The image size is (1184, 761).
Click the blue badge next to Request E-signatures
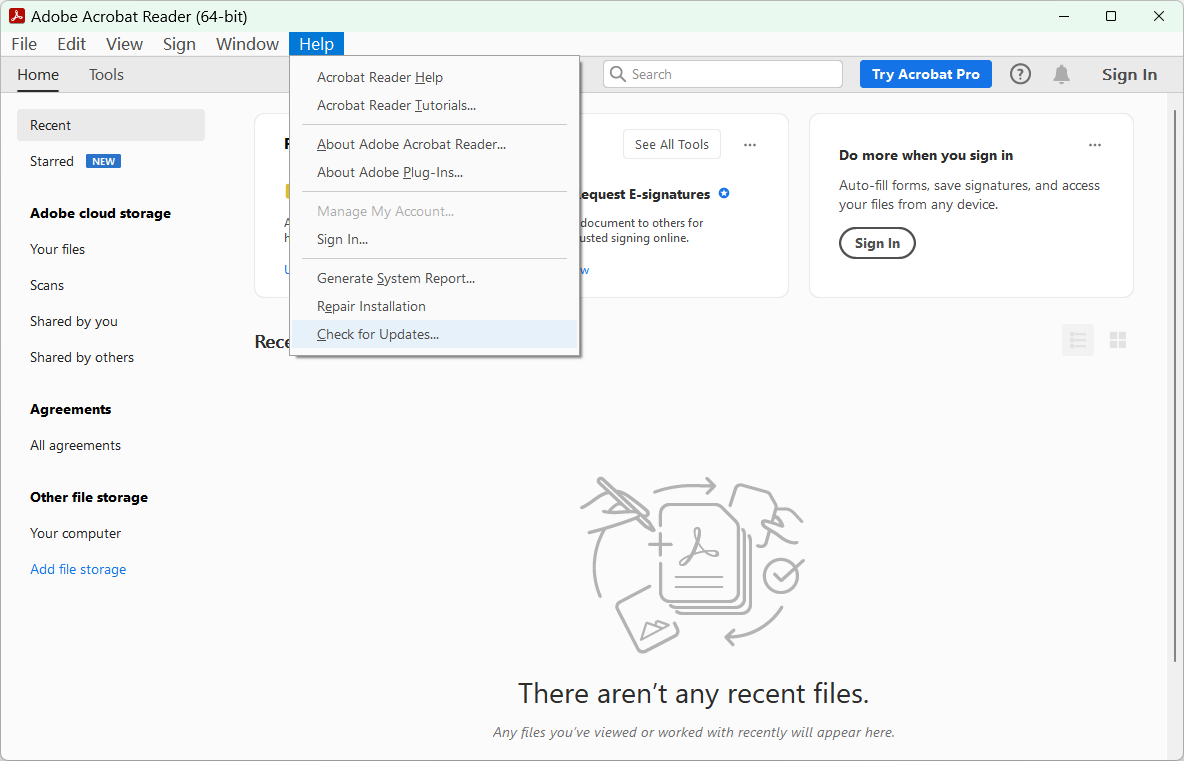(x=724, y=193)
